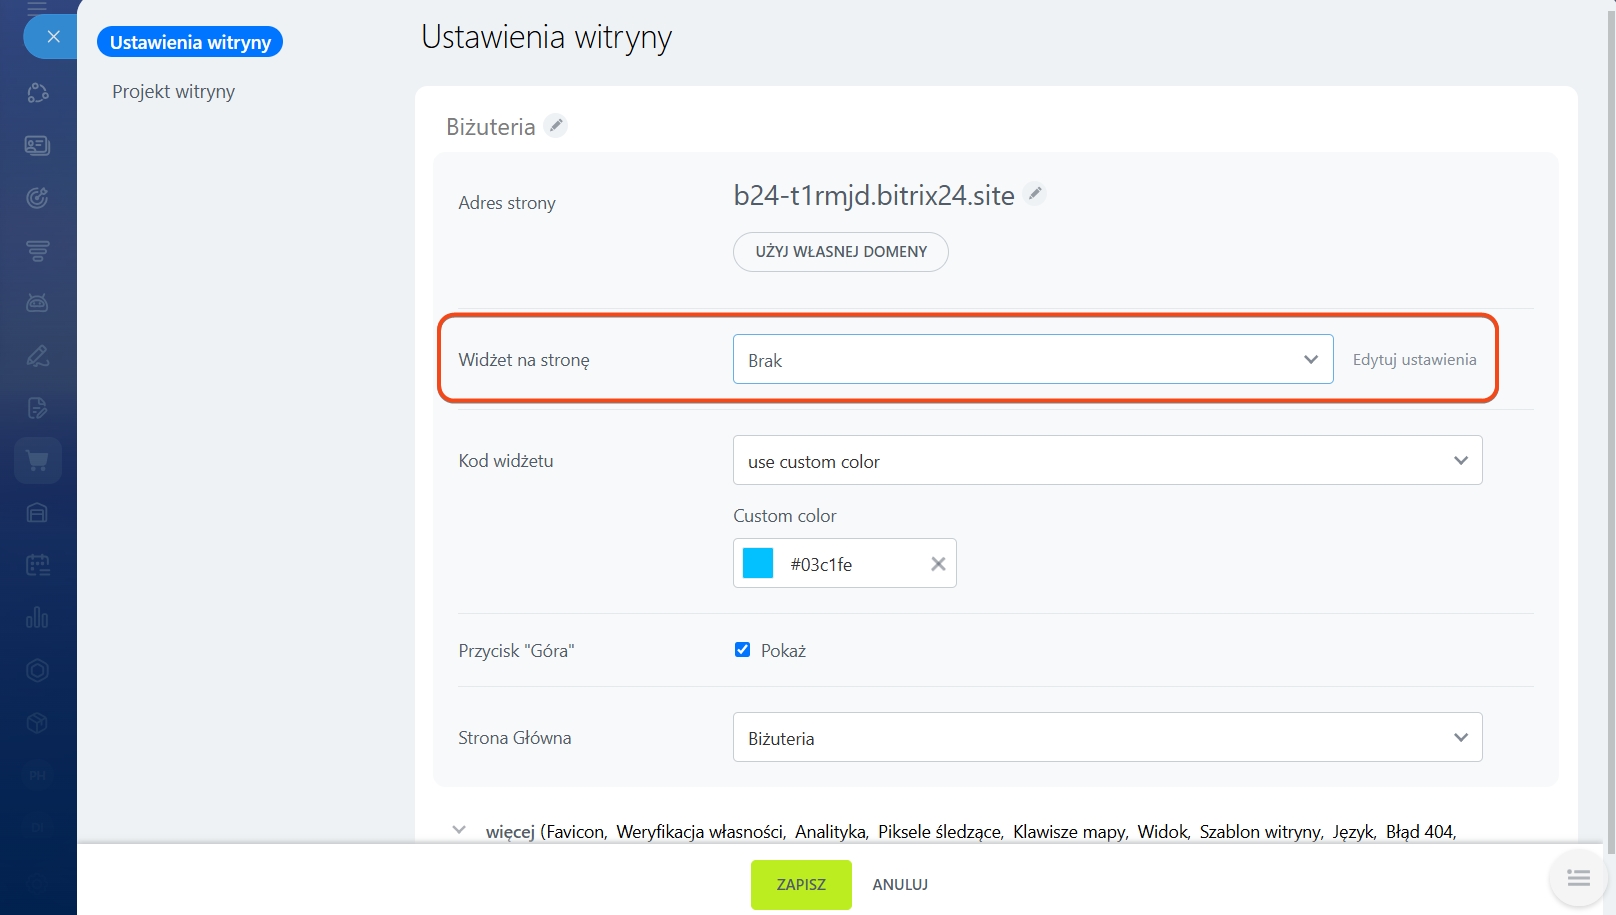Select the Ustawienia witryny tab
This screenshot has width=1616, height=915.
click(190, 42)
